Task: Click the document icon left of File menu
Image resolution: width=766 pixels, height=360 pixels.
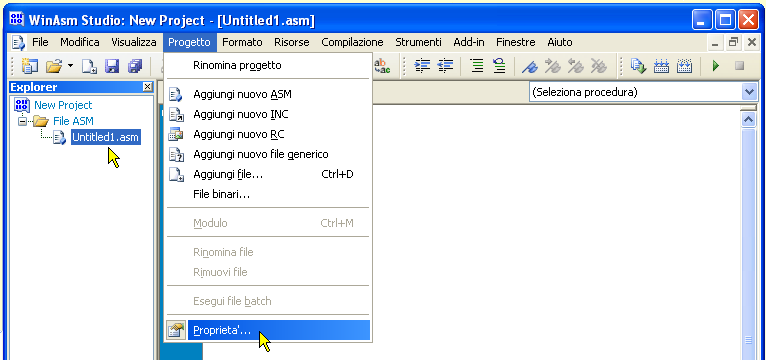Action: (18, 43)
